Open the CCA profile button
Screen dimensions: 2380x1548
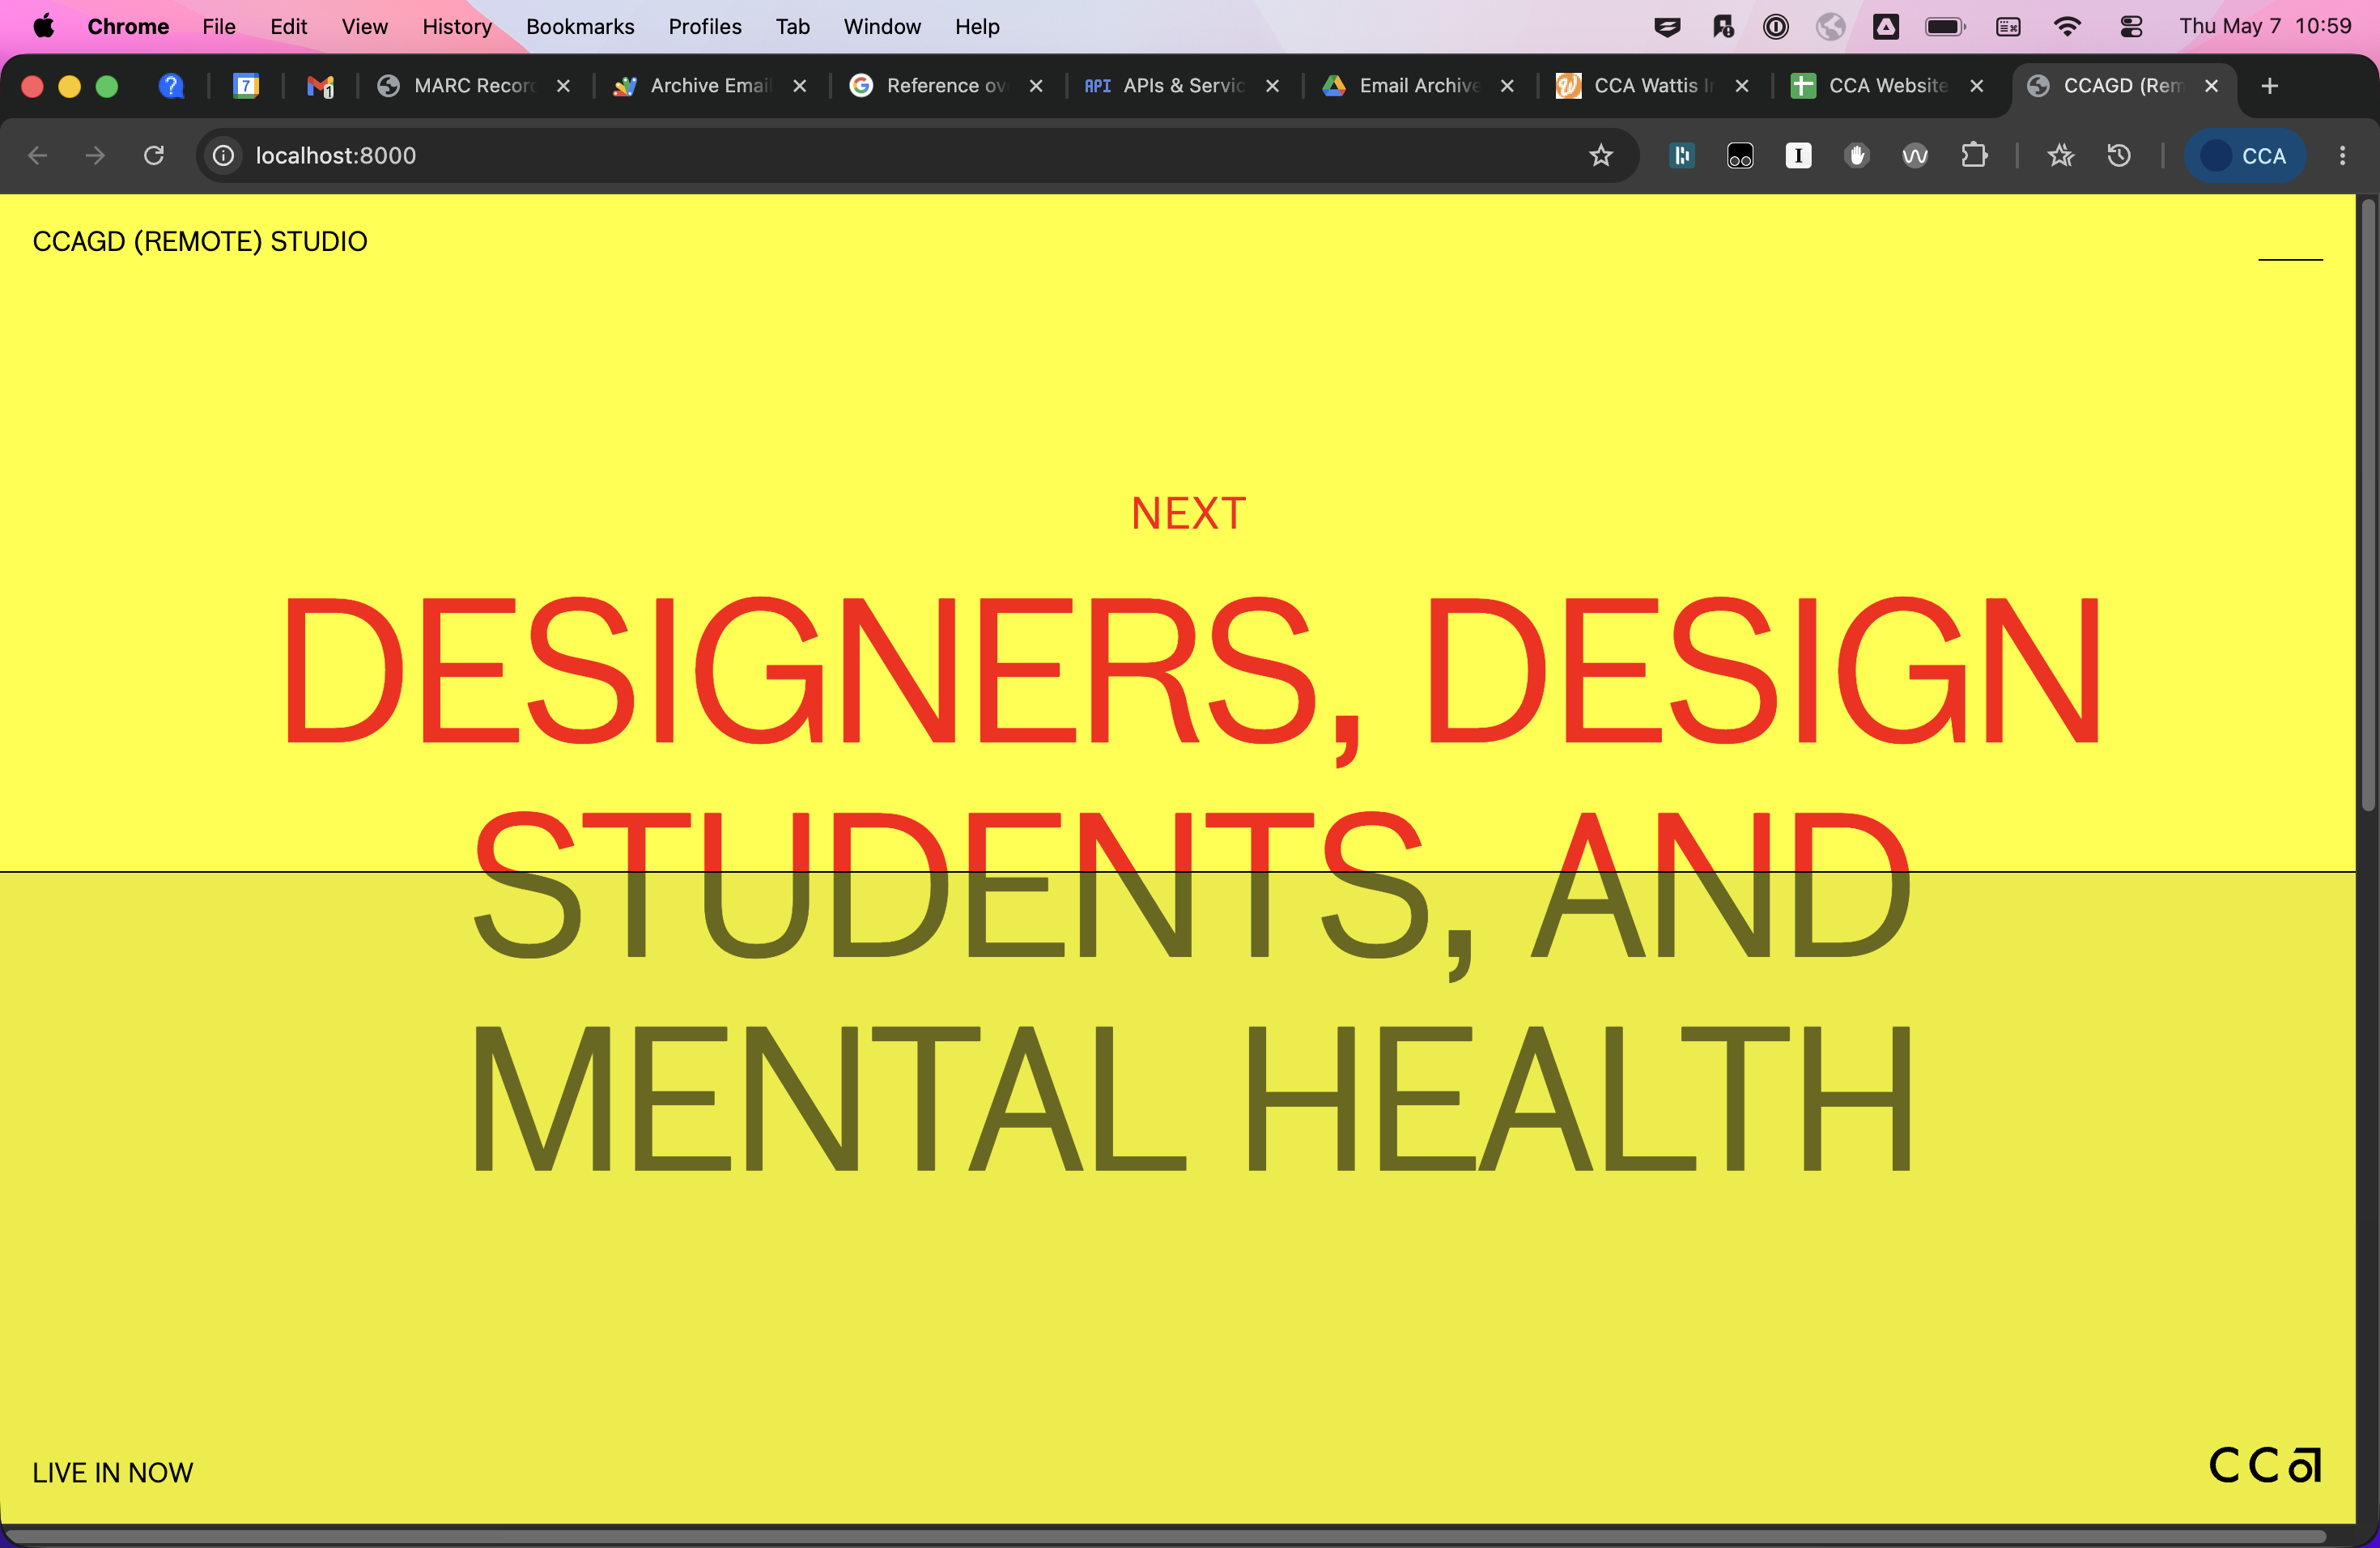2245,156
